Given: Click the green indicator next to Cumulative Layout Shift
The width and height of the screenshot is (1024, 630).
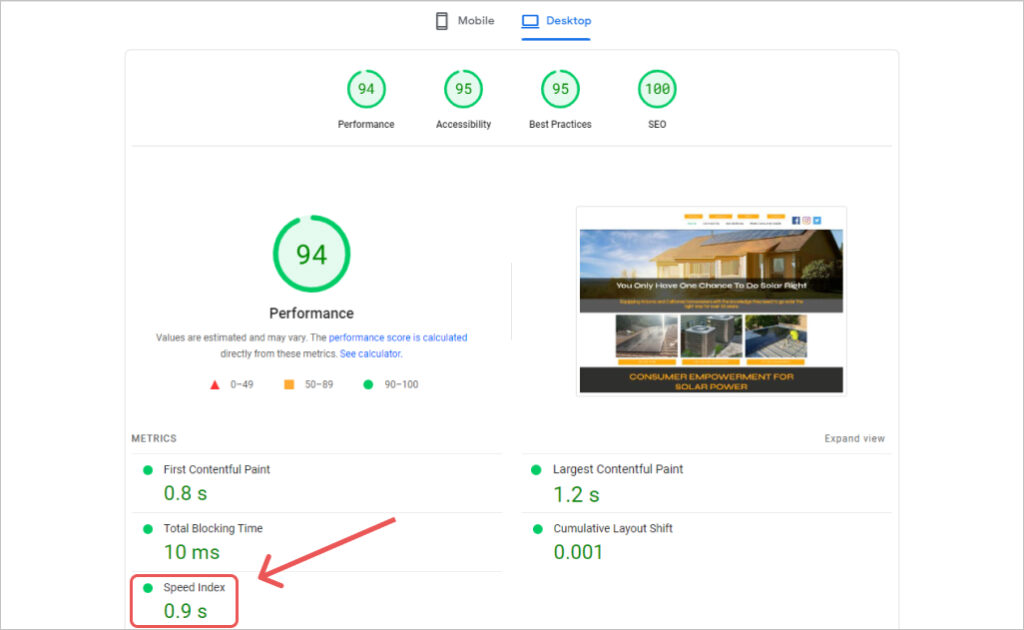Looking at the screenshot, I should click(537, 528).
